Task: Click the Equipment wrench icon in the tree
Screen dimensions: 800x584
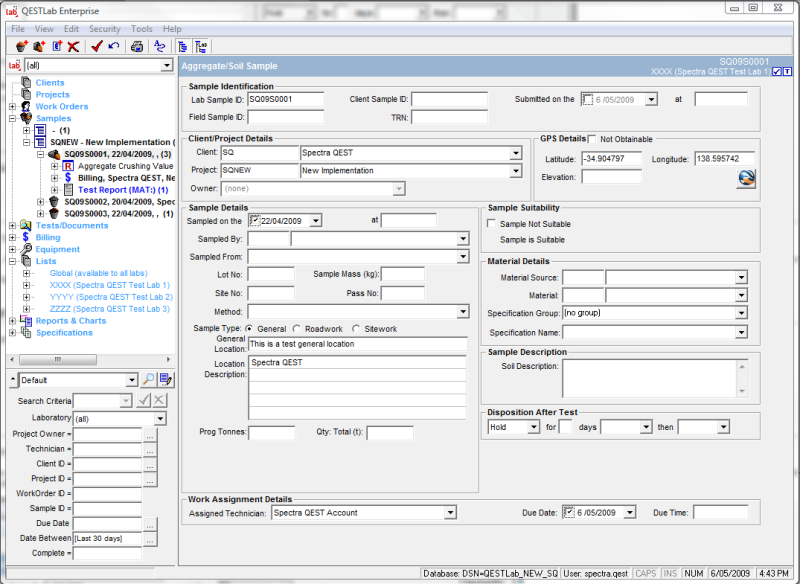Action: (27, 249)
